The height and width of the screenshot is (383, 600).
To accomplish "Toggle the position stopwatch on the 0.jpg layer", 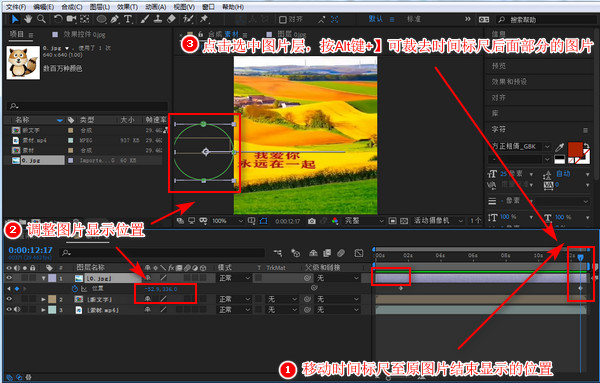I will click(75, 288).
